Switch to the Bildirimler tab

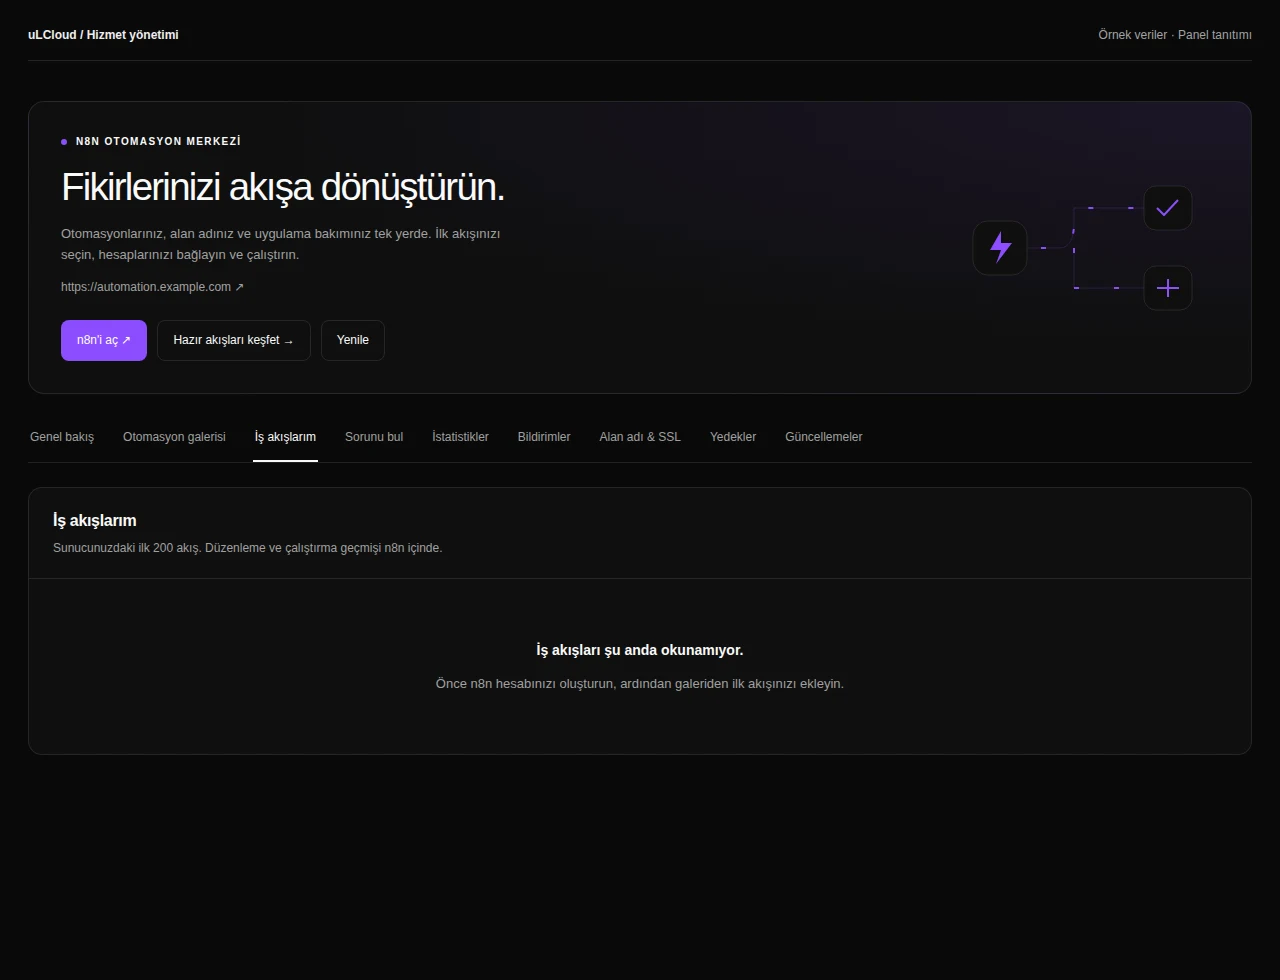(544, 437)
